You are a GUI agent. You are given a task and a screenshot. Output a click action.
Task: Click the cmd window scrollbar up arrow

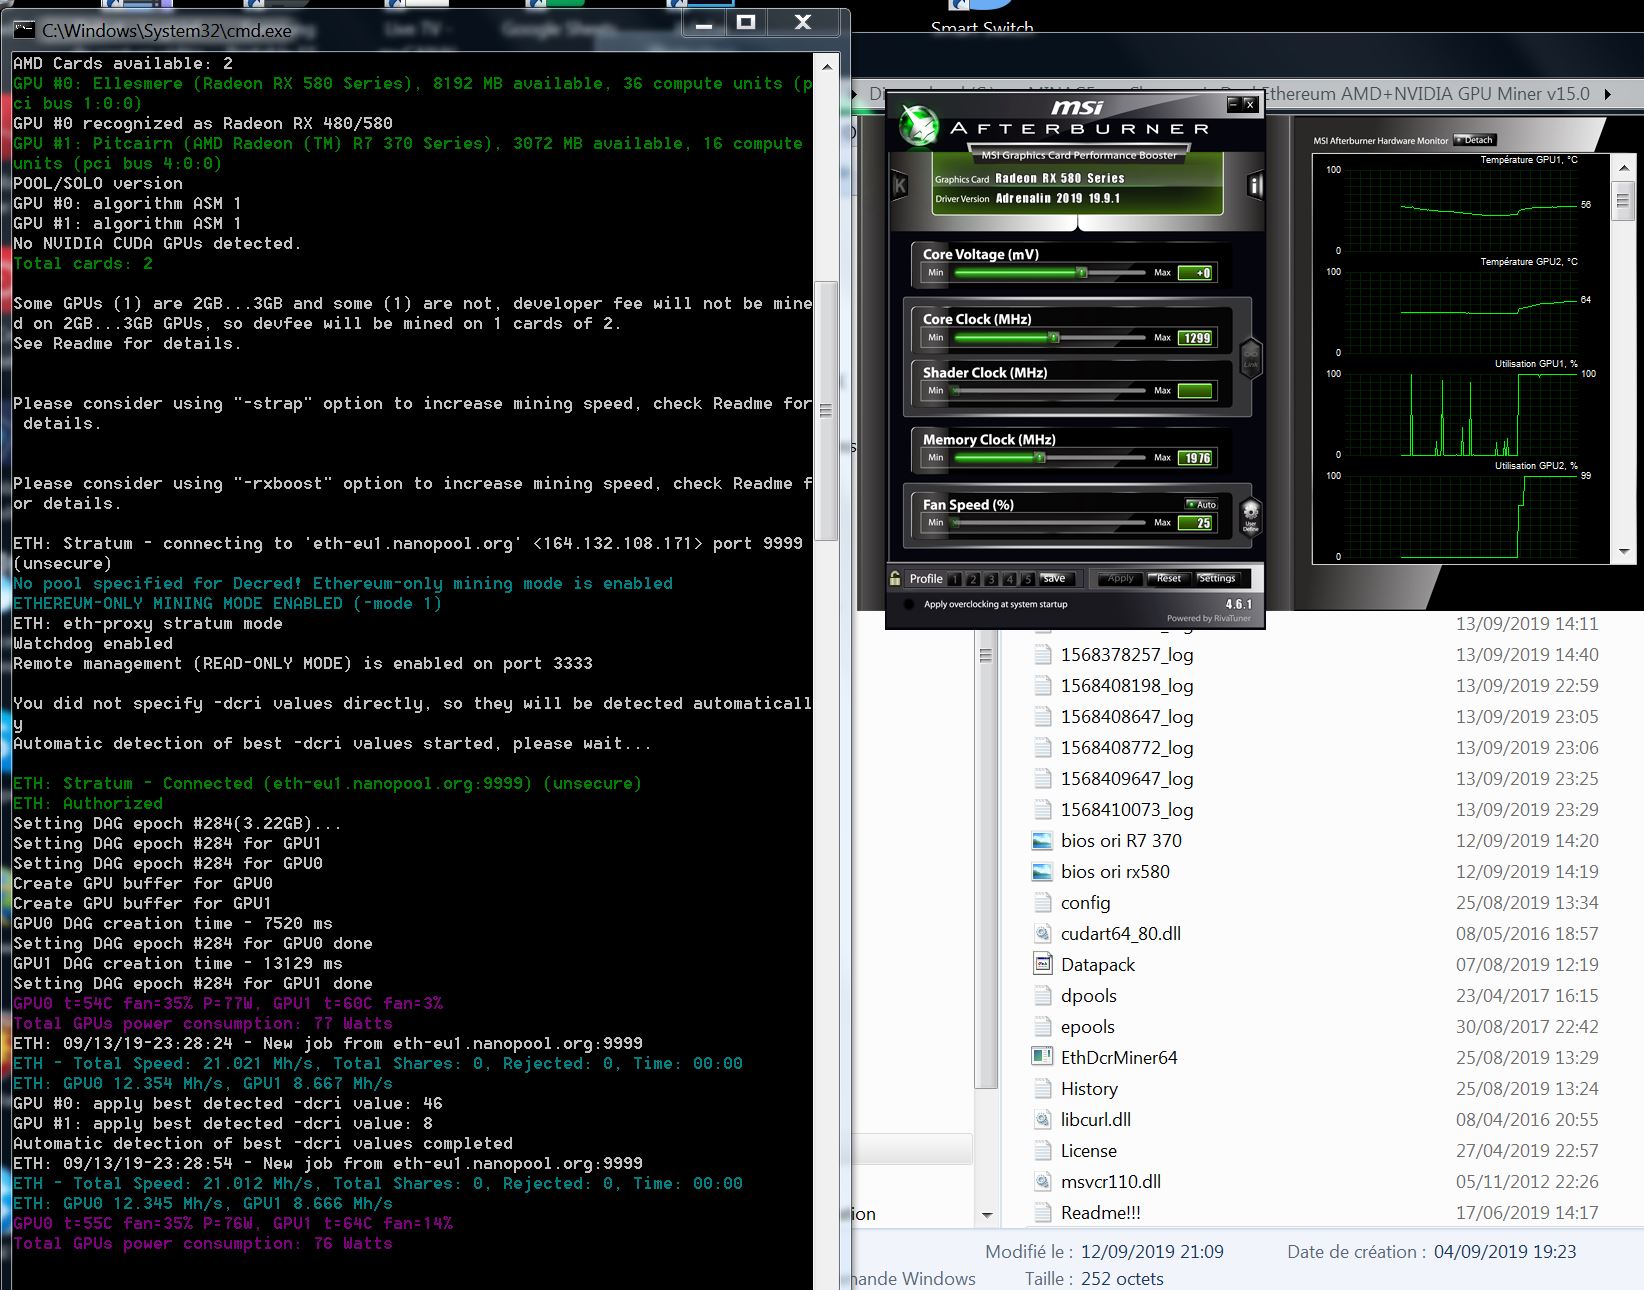(826, 67)
